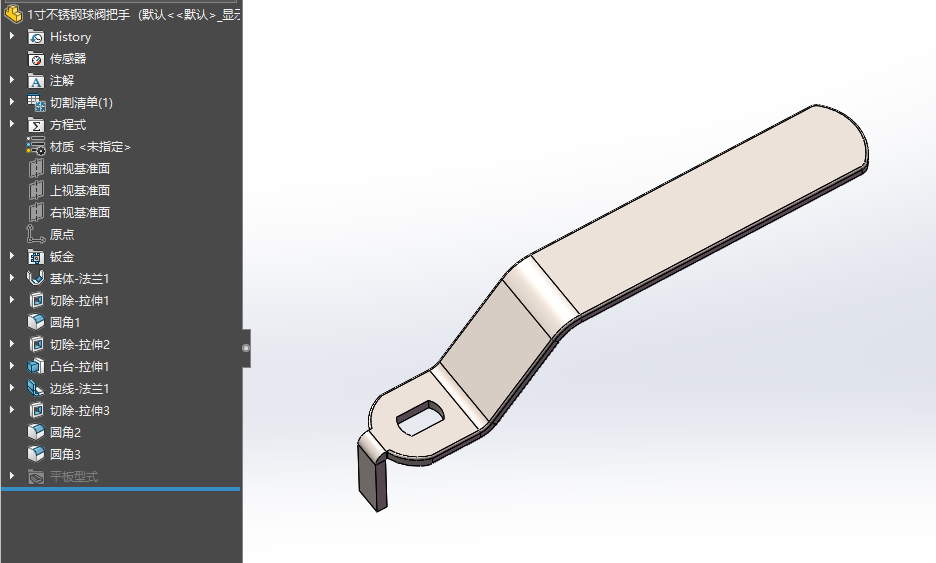The width and height of the screenshot is (936, 563).
Task: Select the 圆角1 label
Action: 65,322
